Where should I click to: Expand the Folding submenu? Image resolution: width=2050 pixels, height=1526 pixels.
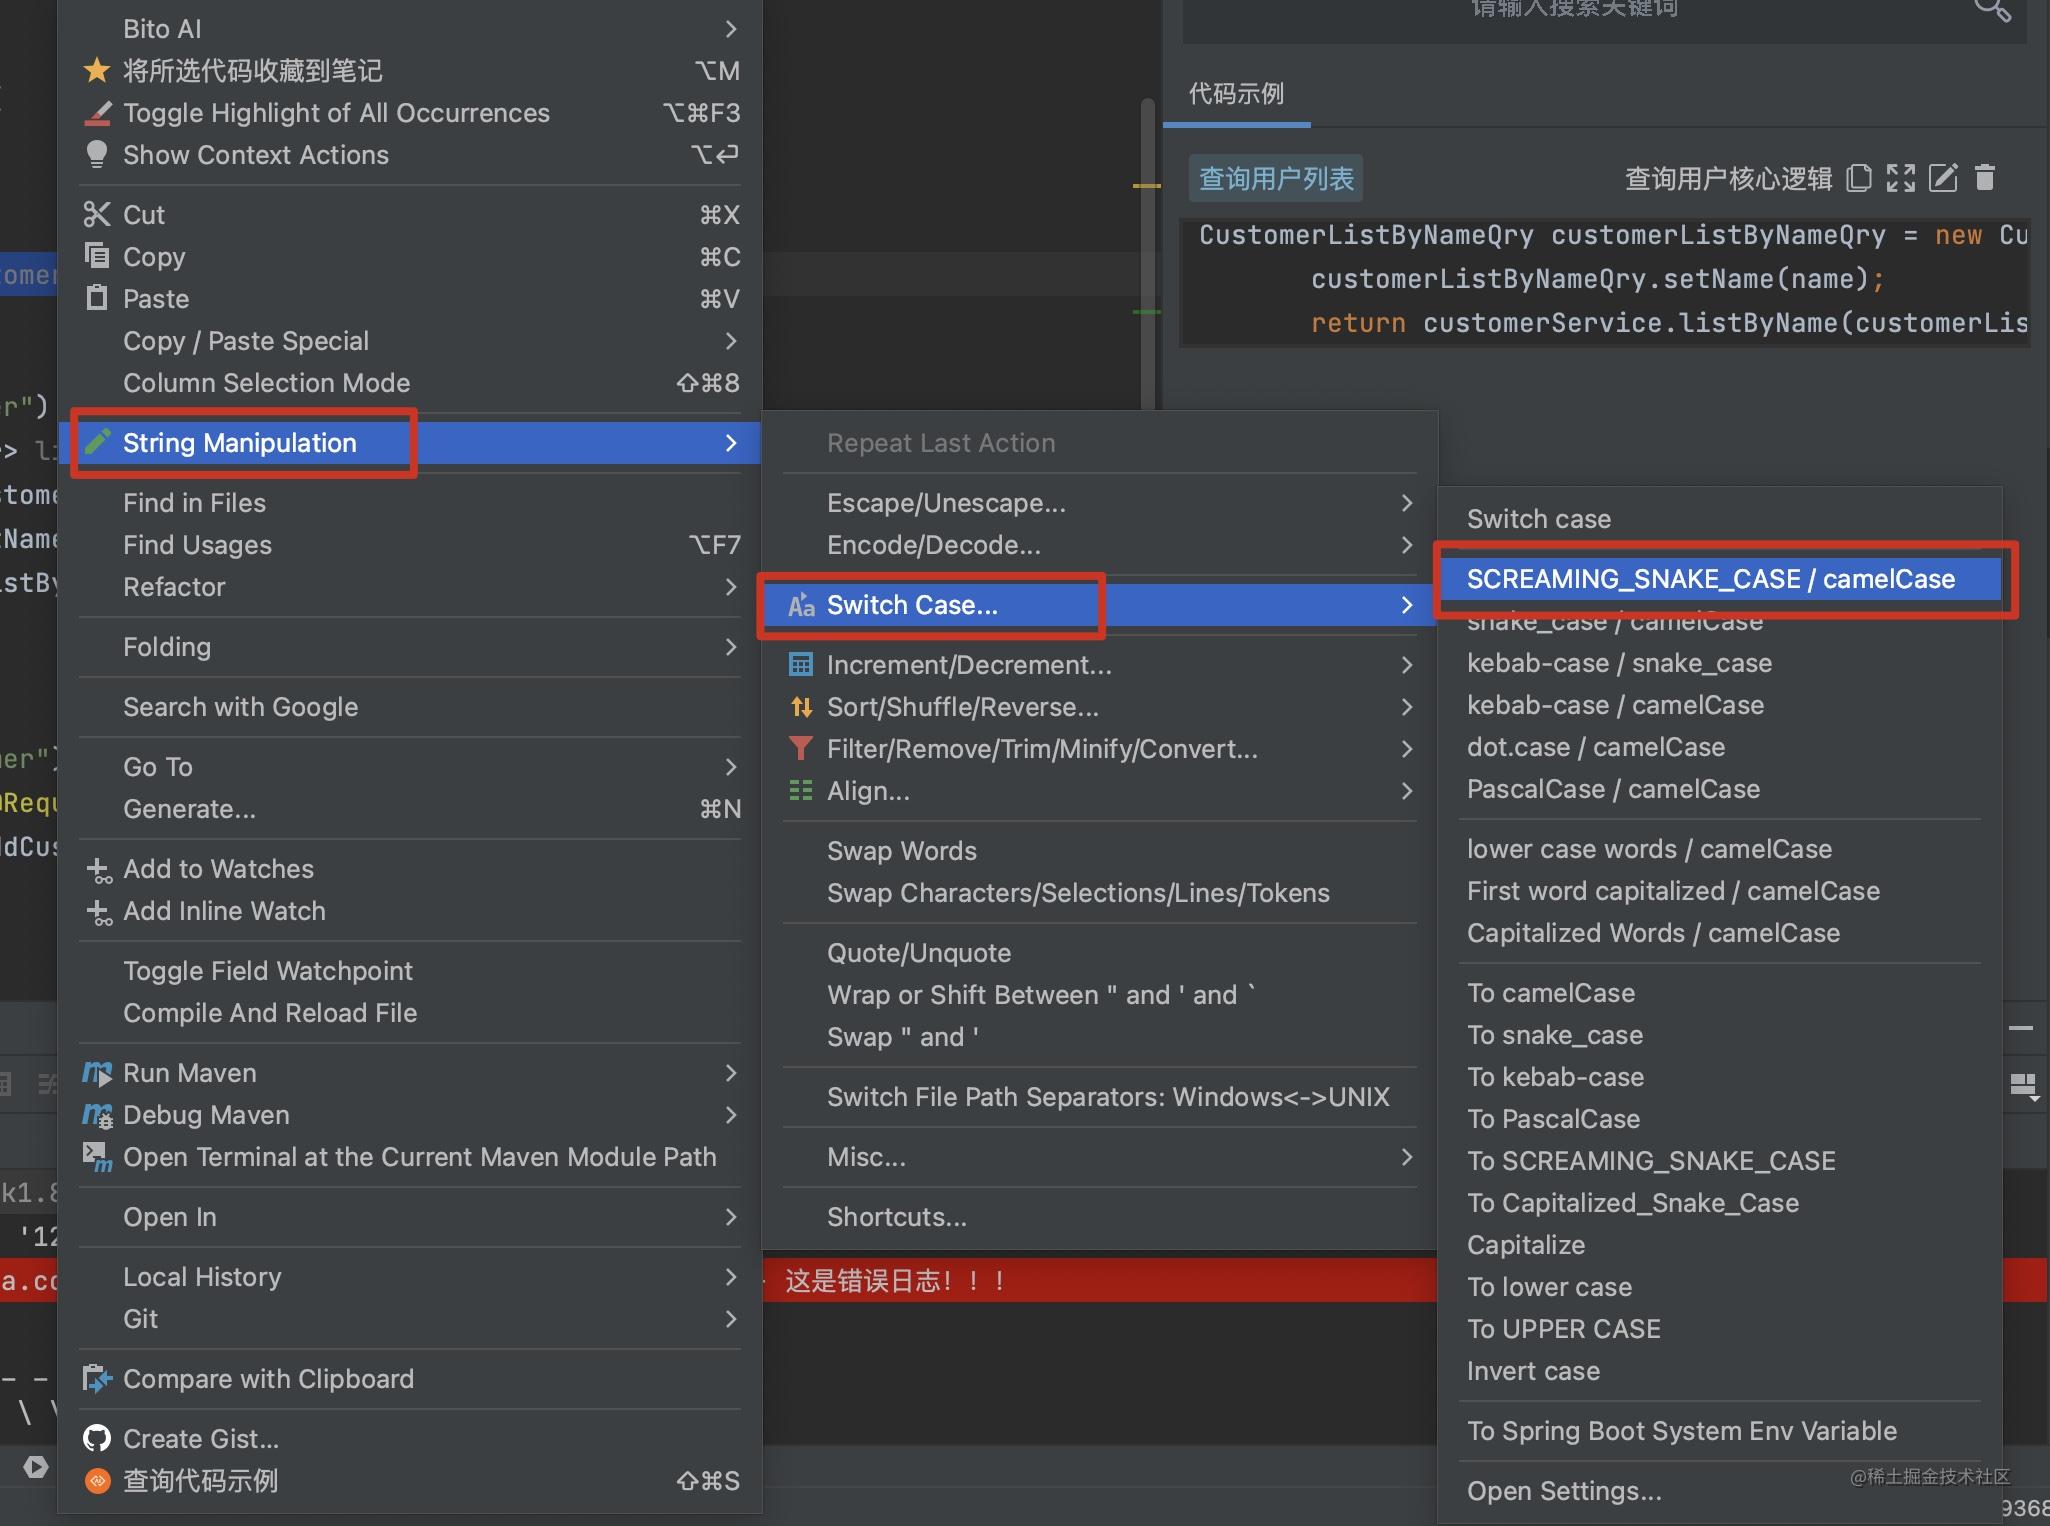click(731, 647)
